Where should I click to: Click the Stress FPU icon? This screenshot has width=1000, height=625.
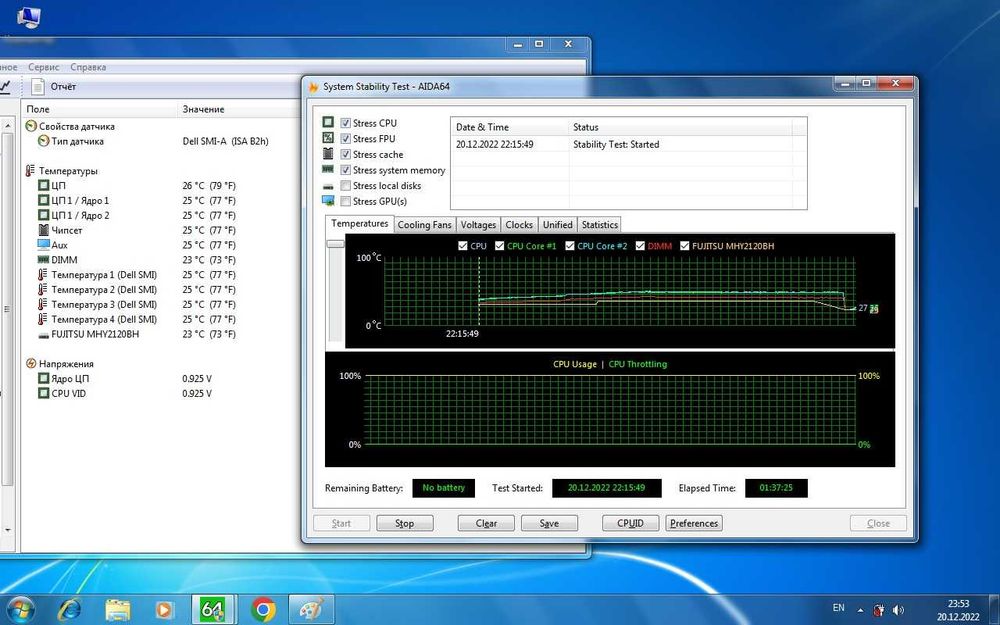pyautogui.click(x=328, y=138)
